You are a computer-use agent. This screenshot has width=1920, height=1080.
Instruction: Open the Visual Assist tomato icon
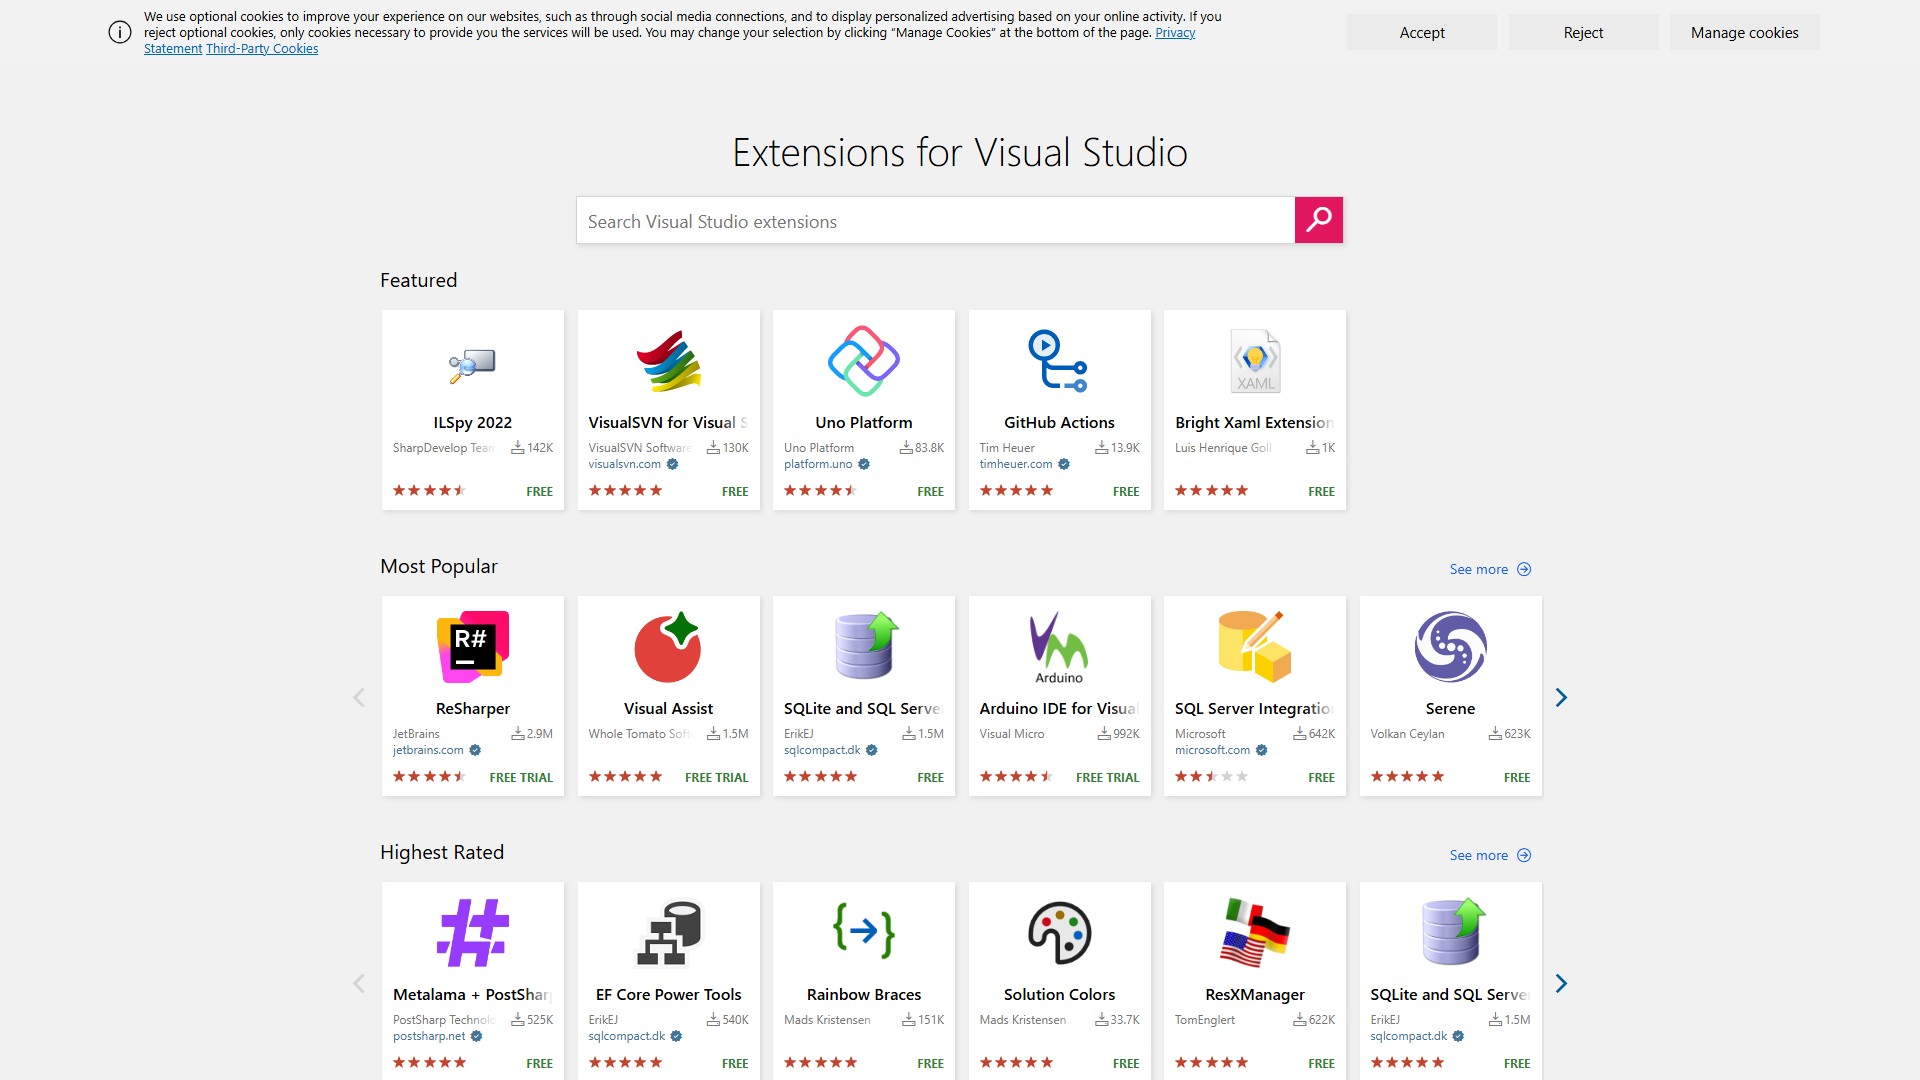[x=668, y=647]
